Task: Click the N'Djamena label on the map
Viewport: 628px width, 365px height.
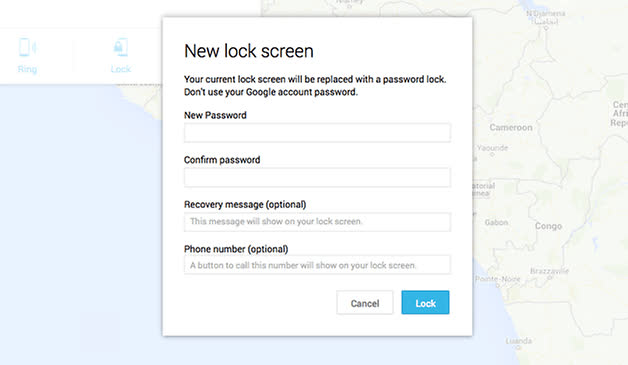Action: (545, 14)
